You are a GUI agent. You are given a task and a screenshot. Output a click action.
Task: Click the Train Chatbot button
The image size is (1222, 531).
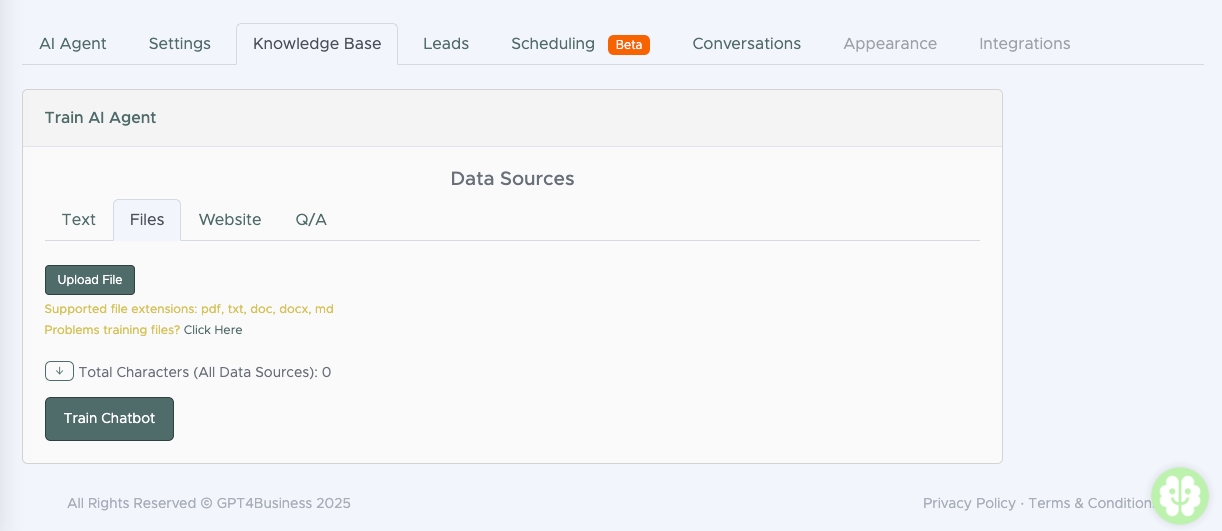click(109, 419)
